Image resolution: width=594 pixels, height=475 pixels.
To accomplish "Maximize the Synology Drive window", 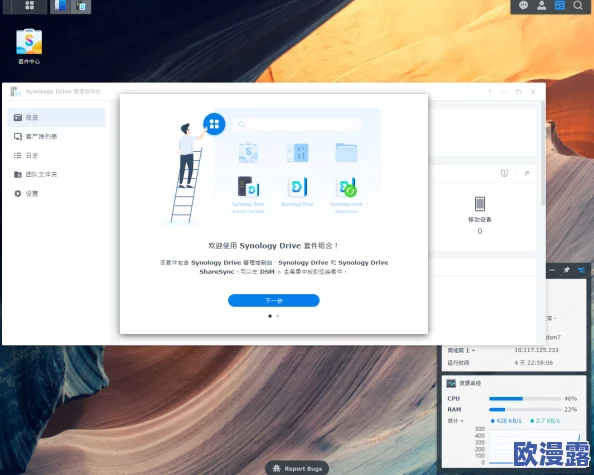I will (x=519, y=92).
